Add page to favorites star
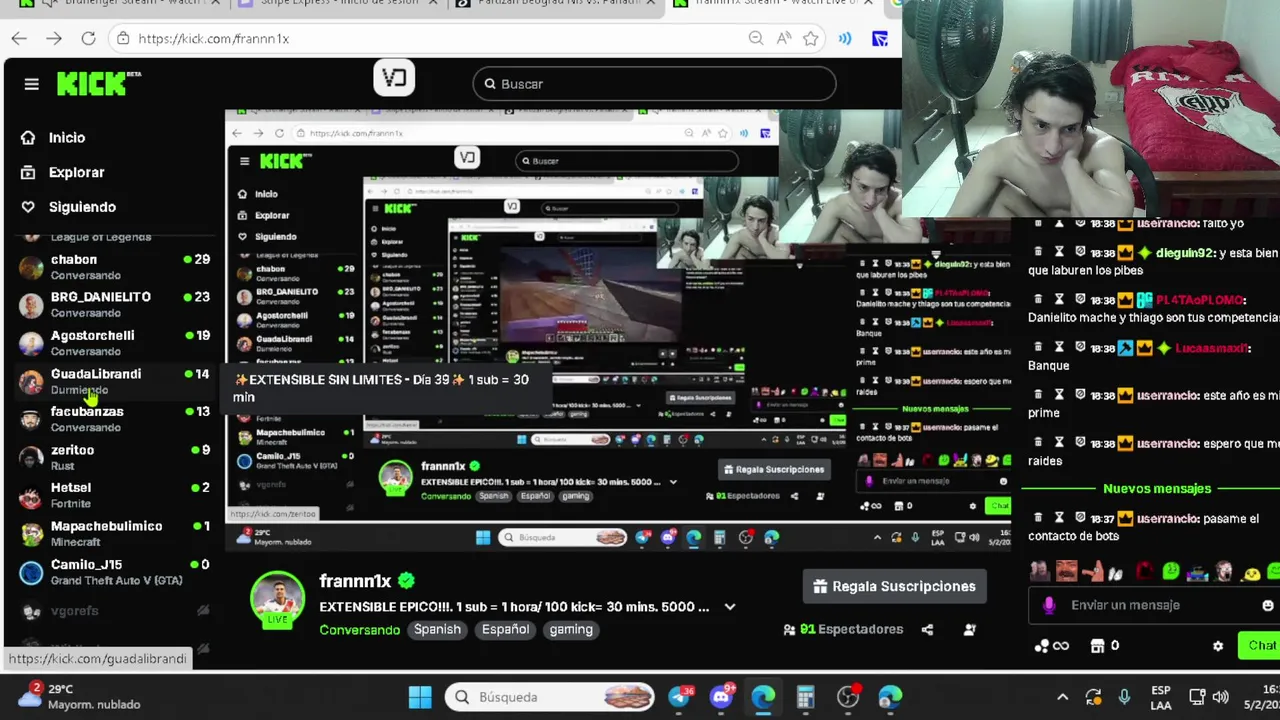The height and width of the screenshot is (720, 1280). click(x=811, y=38)
